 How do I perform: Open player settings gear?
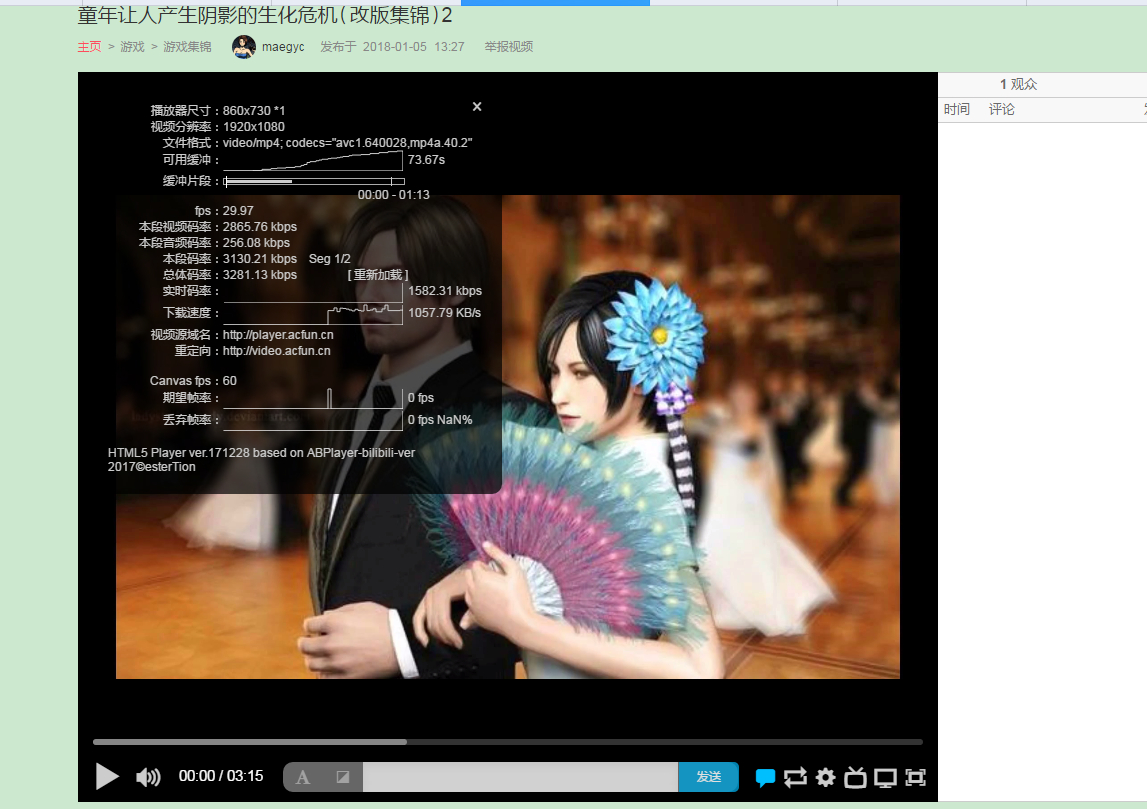pos(825,777)
